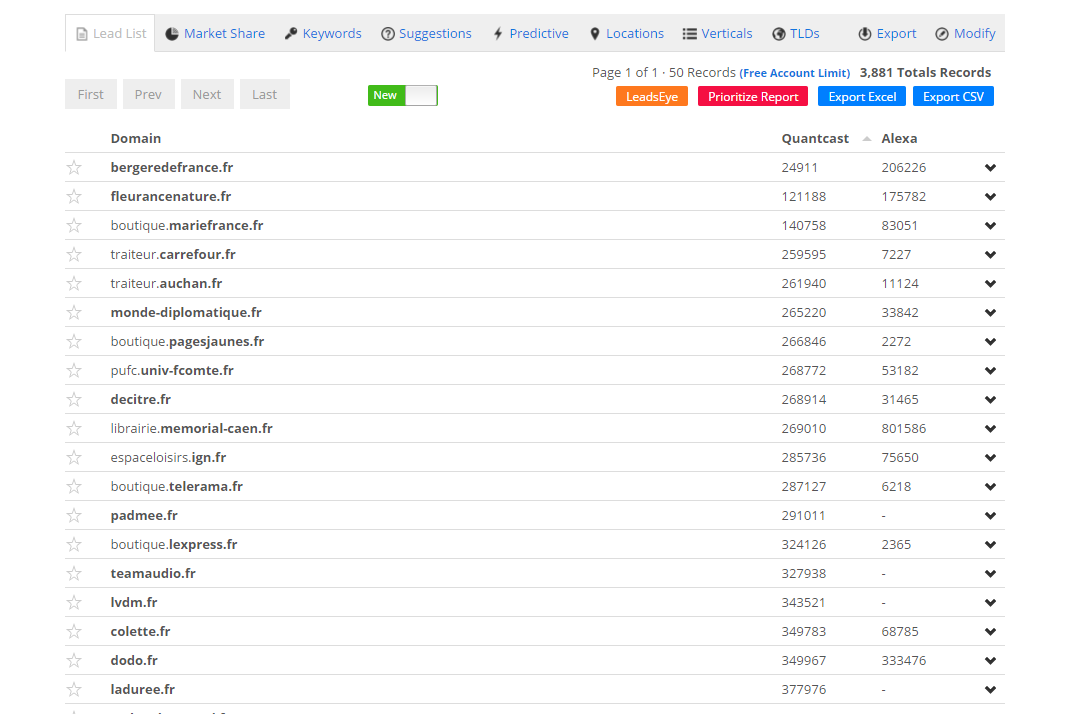Star the laduree.fr row
The image size is (1081, 714).
74,688
